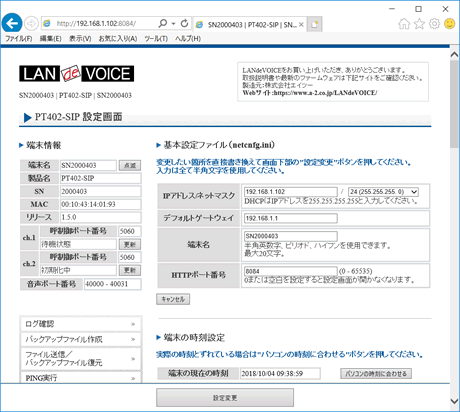Open the お気に入り(A) menu
This screenshot has width=460, height=412.
pos(118,39)
